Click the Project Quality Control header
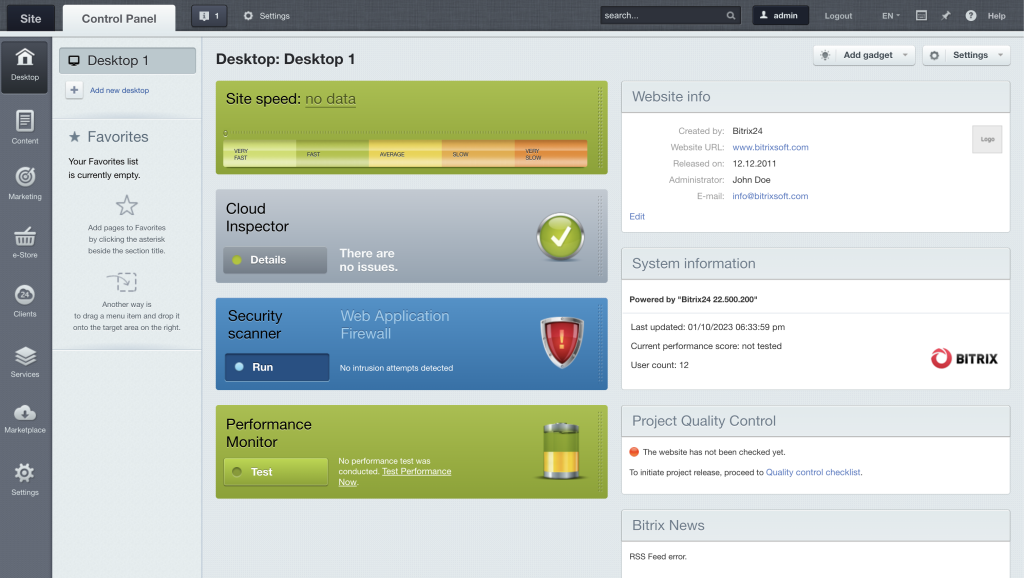The image size is (1024, 578). pos(816,421)
